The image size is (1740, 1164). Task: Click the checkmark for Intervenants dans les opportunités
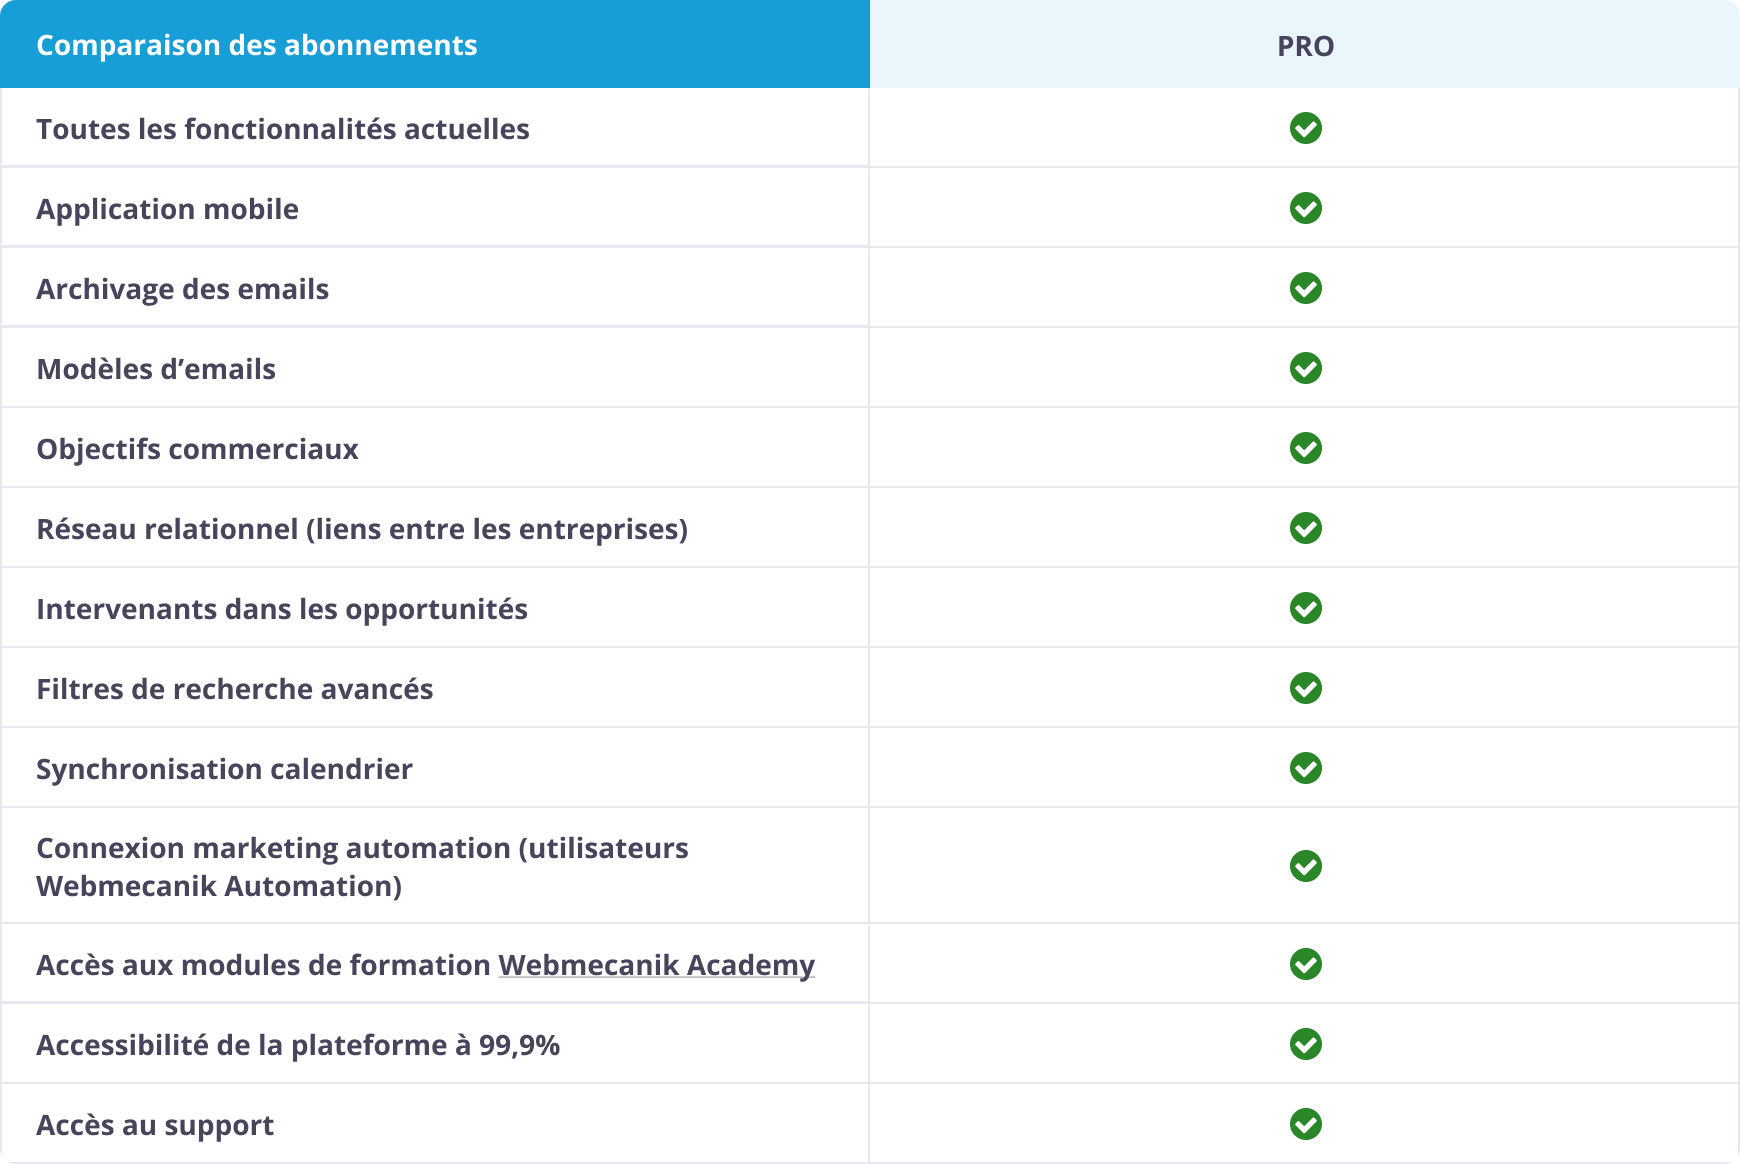1305,608
